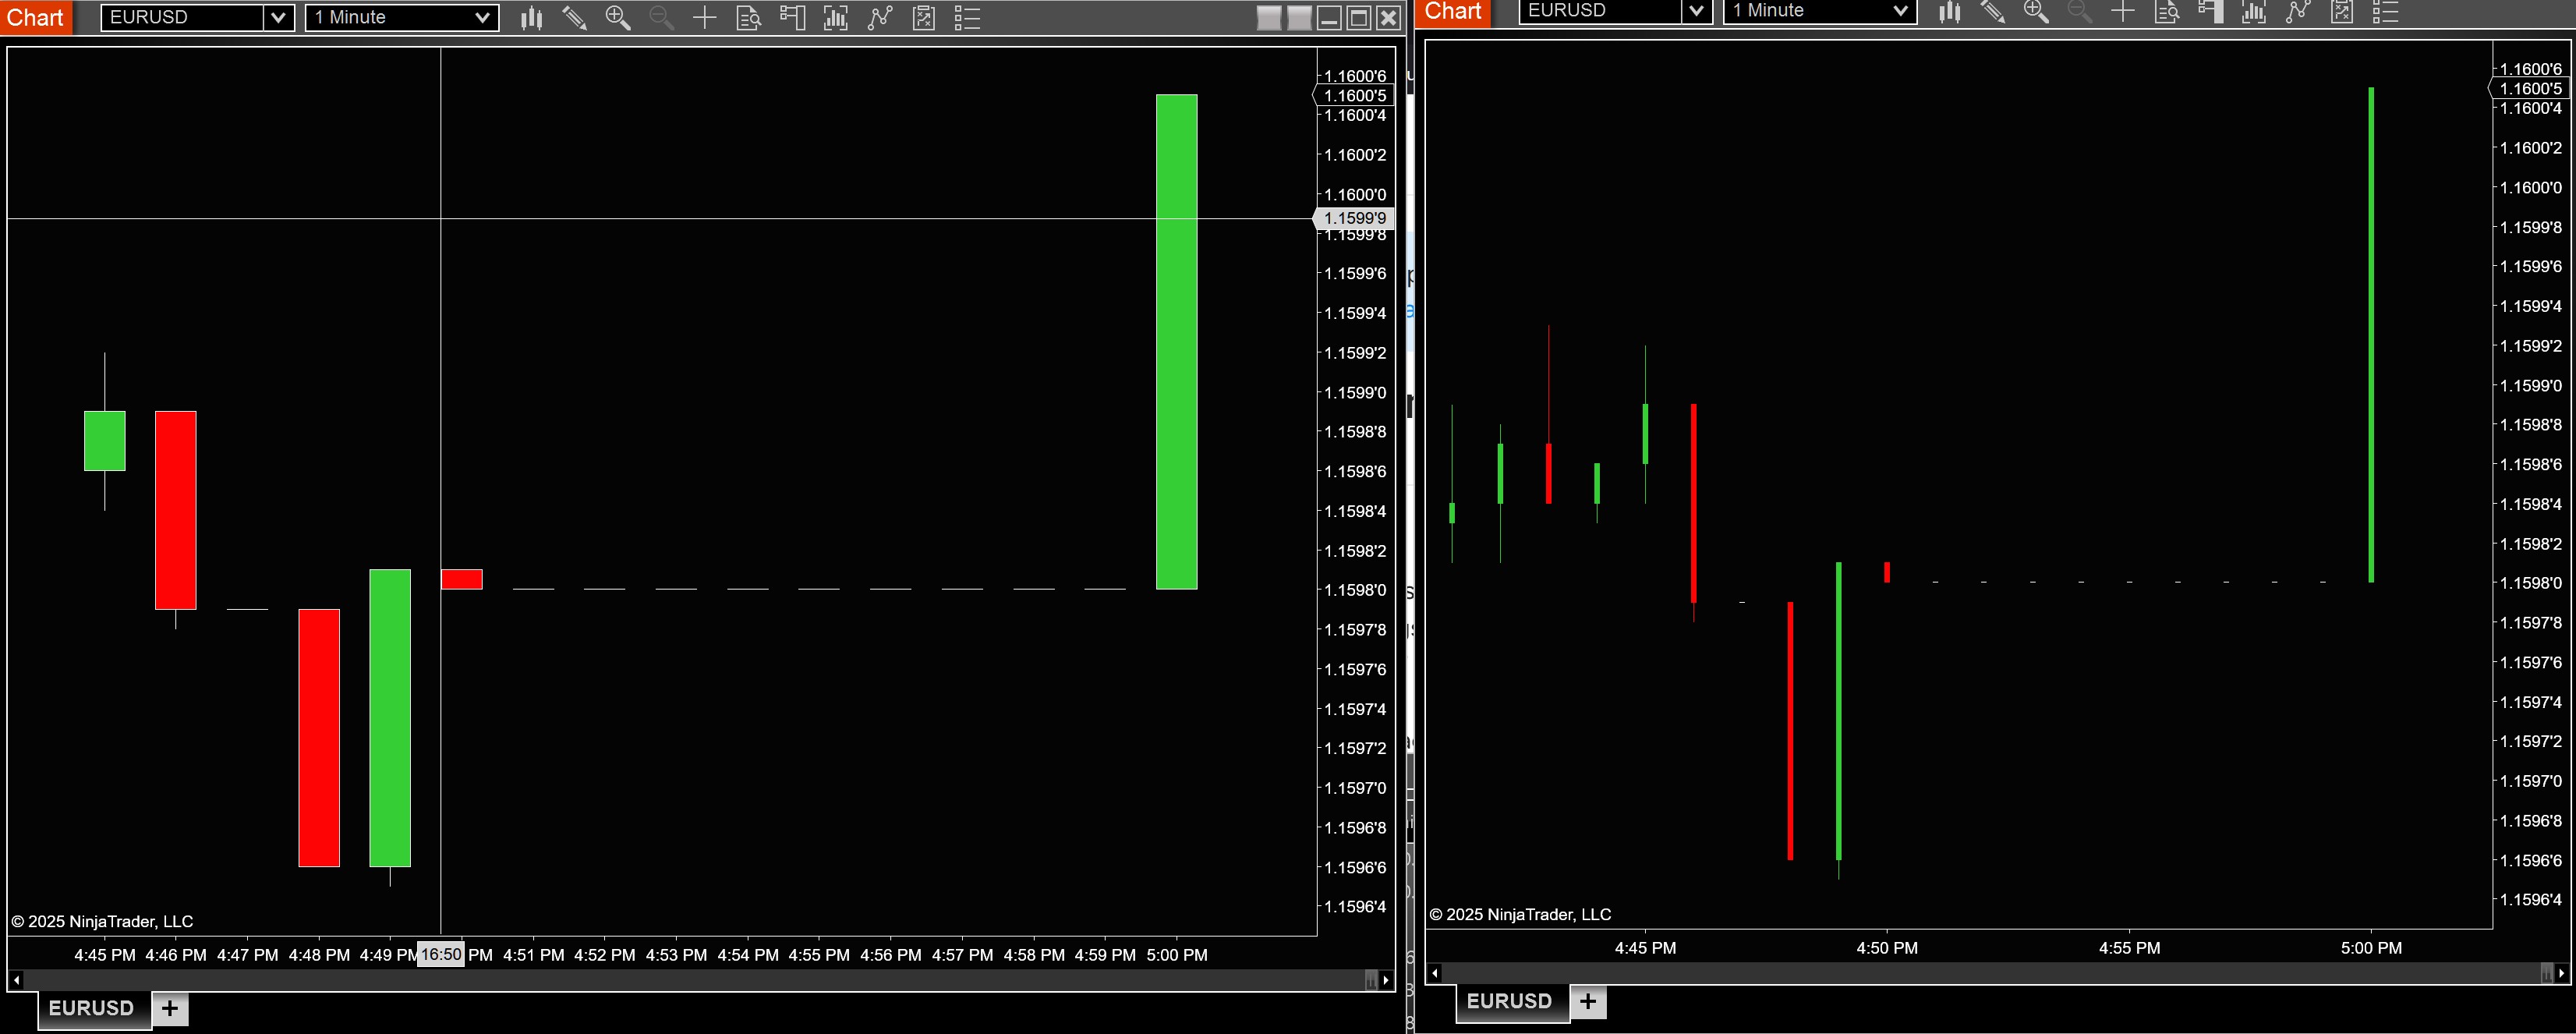Expand EURUSD instrument dropdown in left chart
The height and width of the screenshot is (1034, 2576).
[x=278, y=17]
